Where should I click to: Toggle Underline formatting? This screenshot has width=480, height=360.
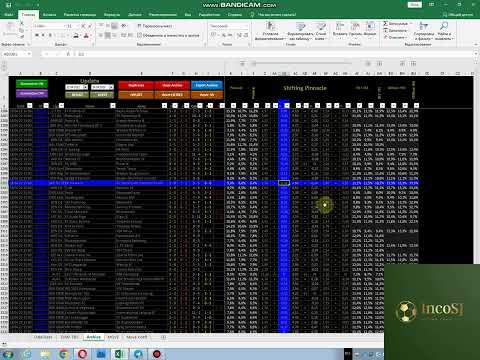[x=50, y=35]
